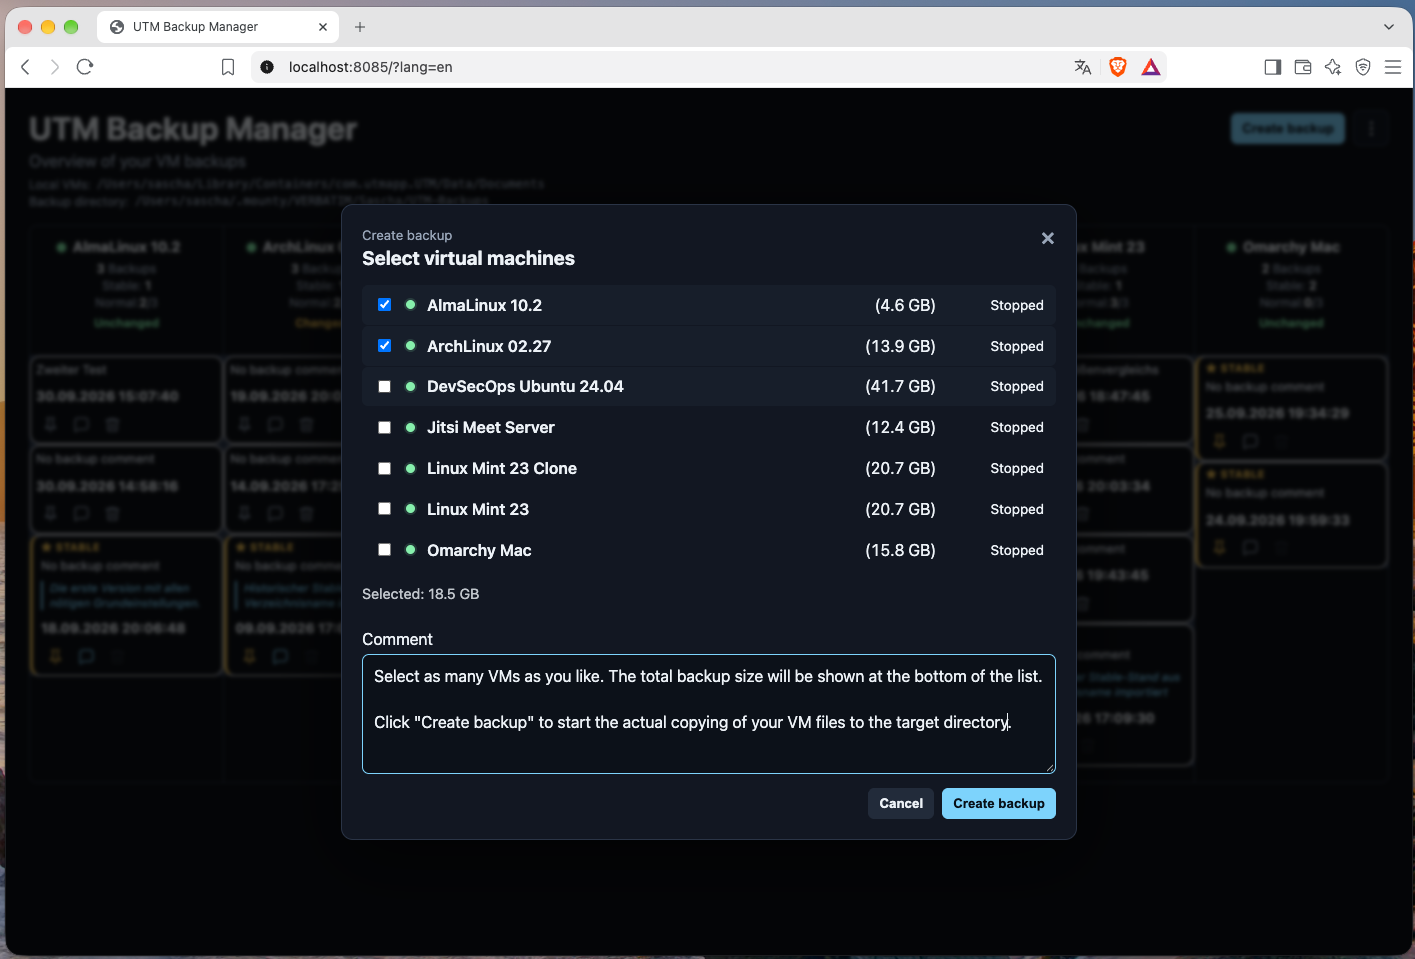Go forward in browser history
This screenshot has width=1415, height=959.
click(55, 67)
